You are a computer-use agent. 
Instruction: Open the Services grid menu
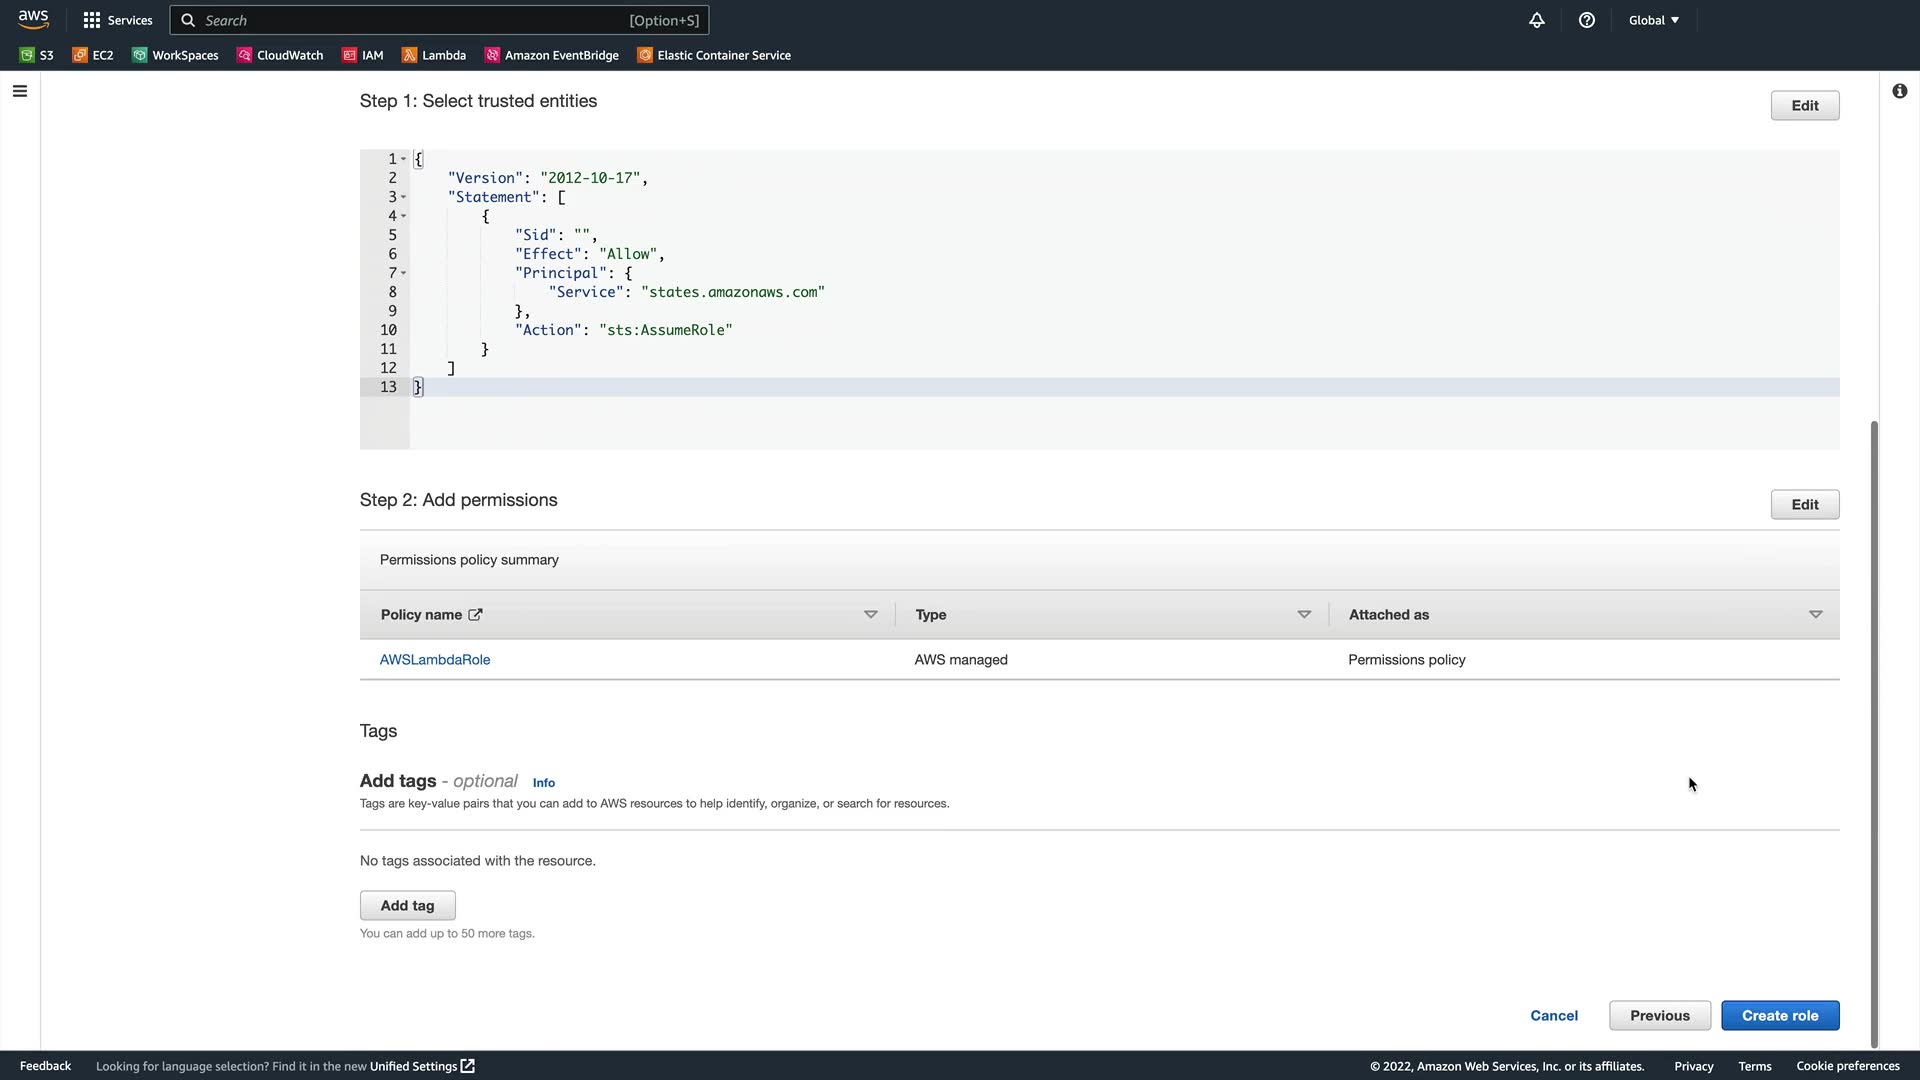pyautogui.click(x=118, y=20)
